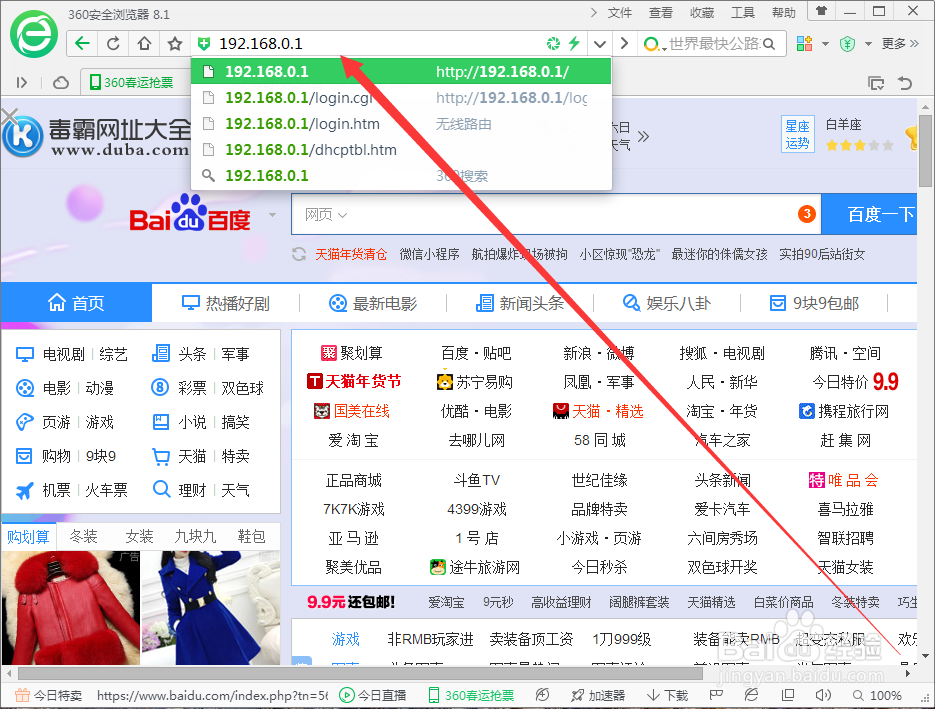Open the 查看 menu

(x=661, y=13)
